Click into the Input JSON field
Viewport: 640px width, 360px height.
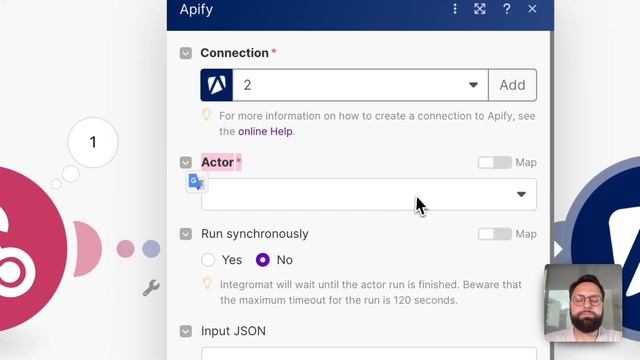coord(369,353)
